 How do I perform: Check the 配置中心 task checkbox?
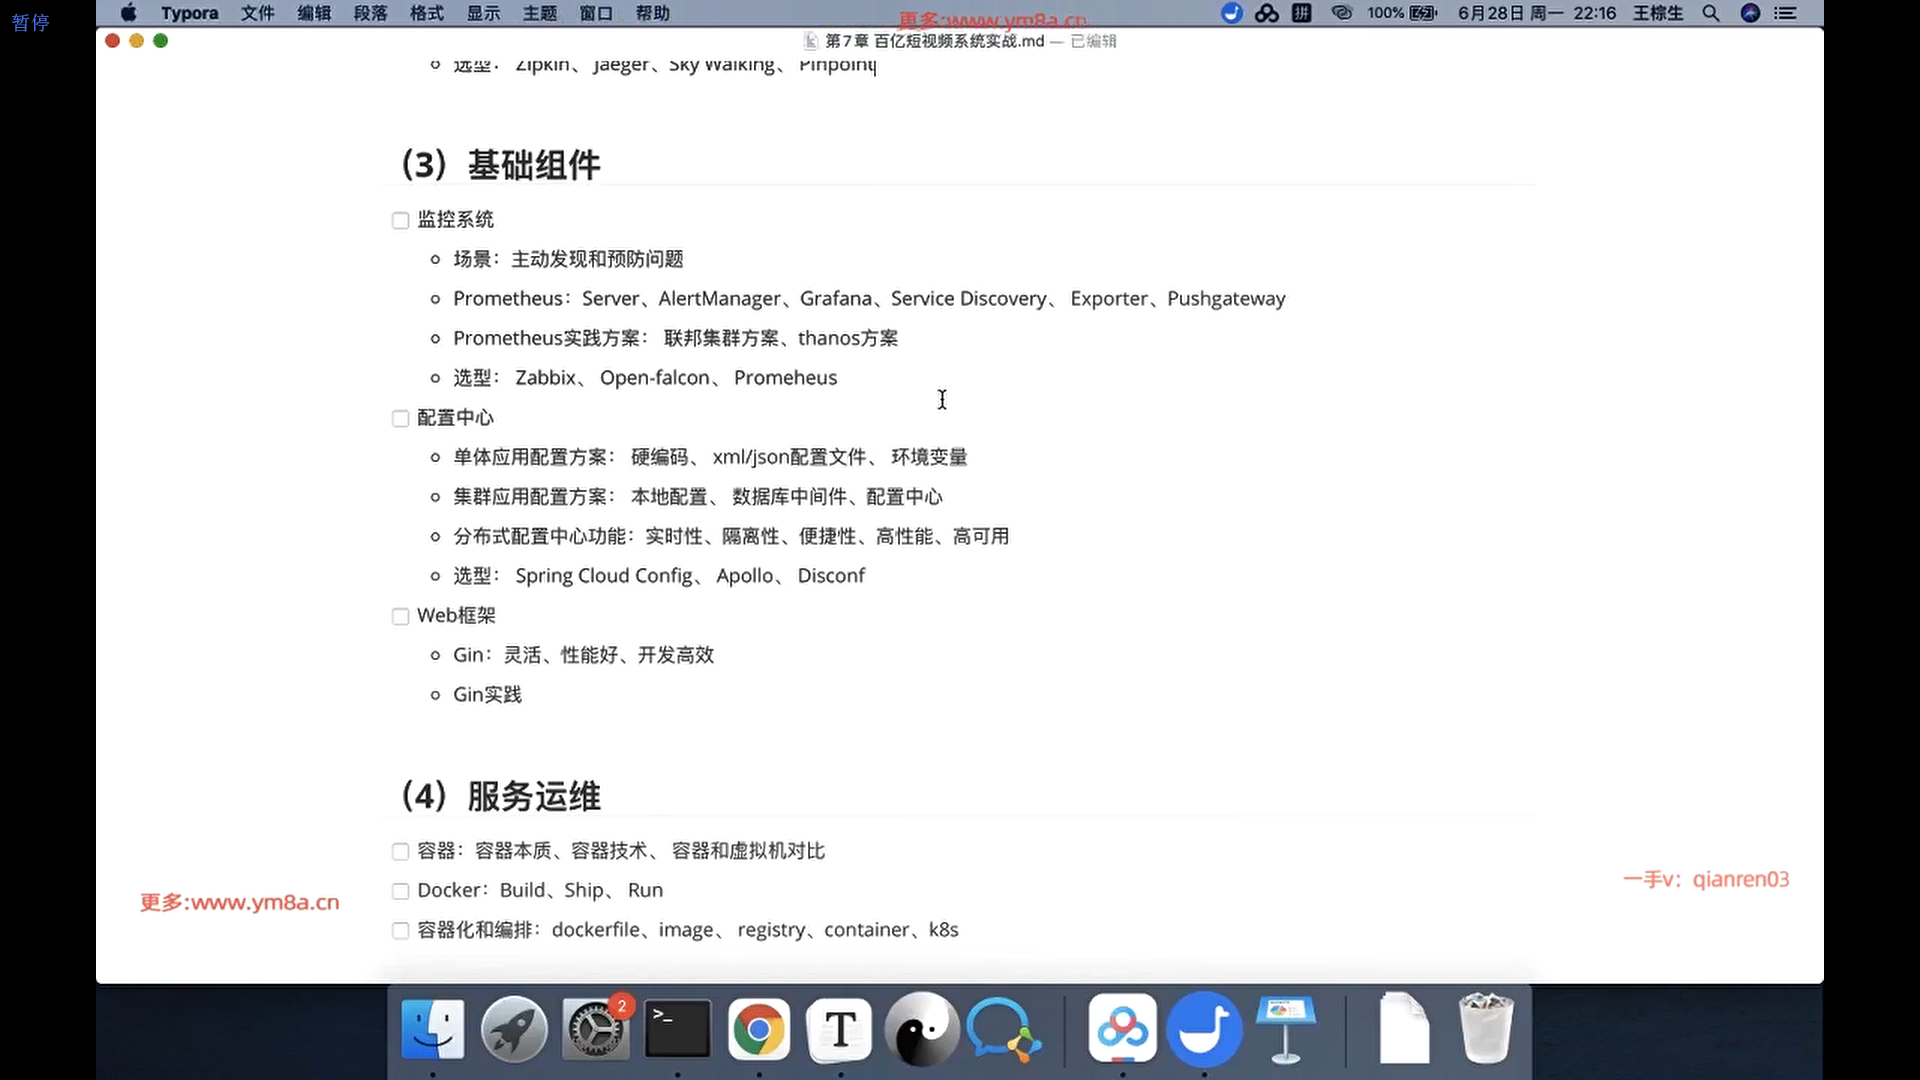[x=401, y=418]
